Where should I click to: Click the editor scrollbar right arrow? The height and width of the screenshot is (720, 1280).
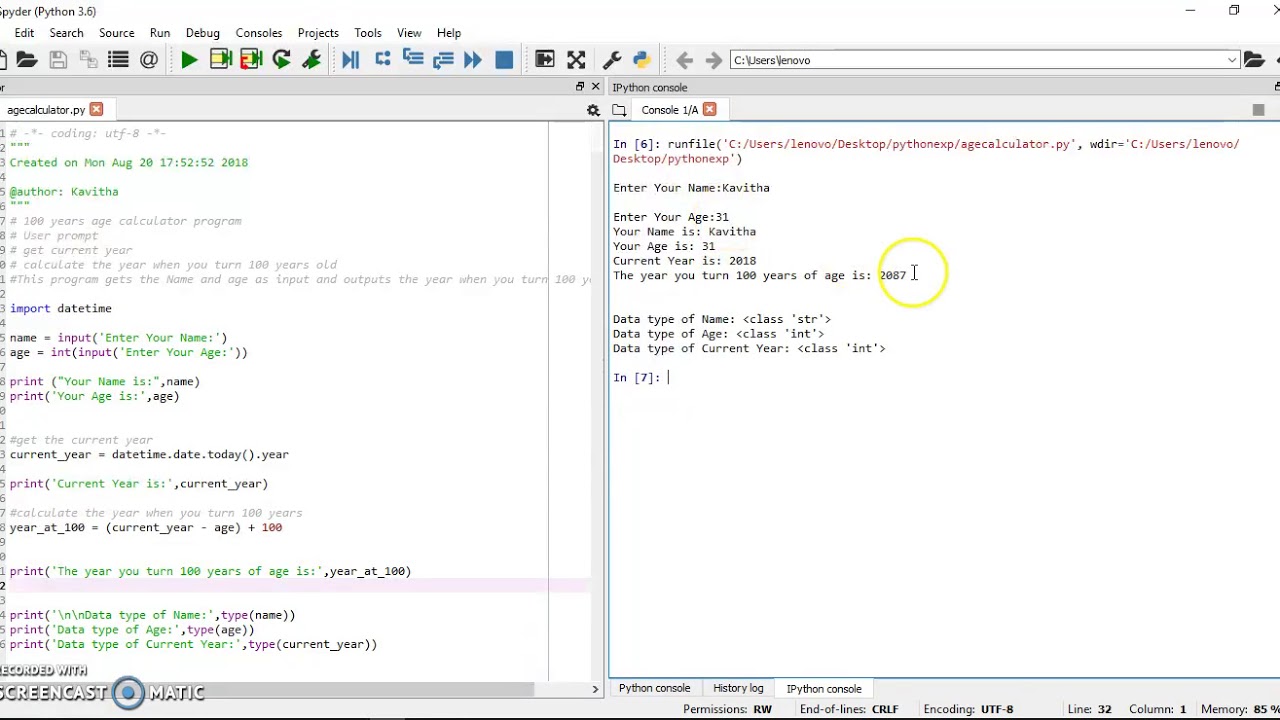click(595, 689)
